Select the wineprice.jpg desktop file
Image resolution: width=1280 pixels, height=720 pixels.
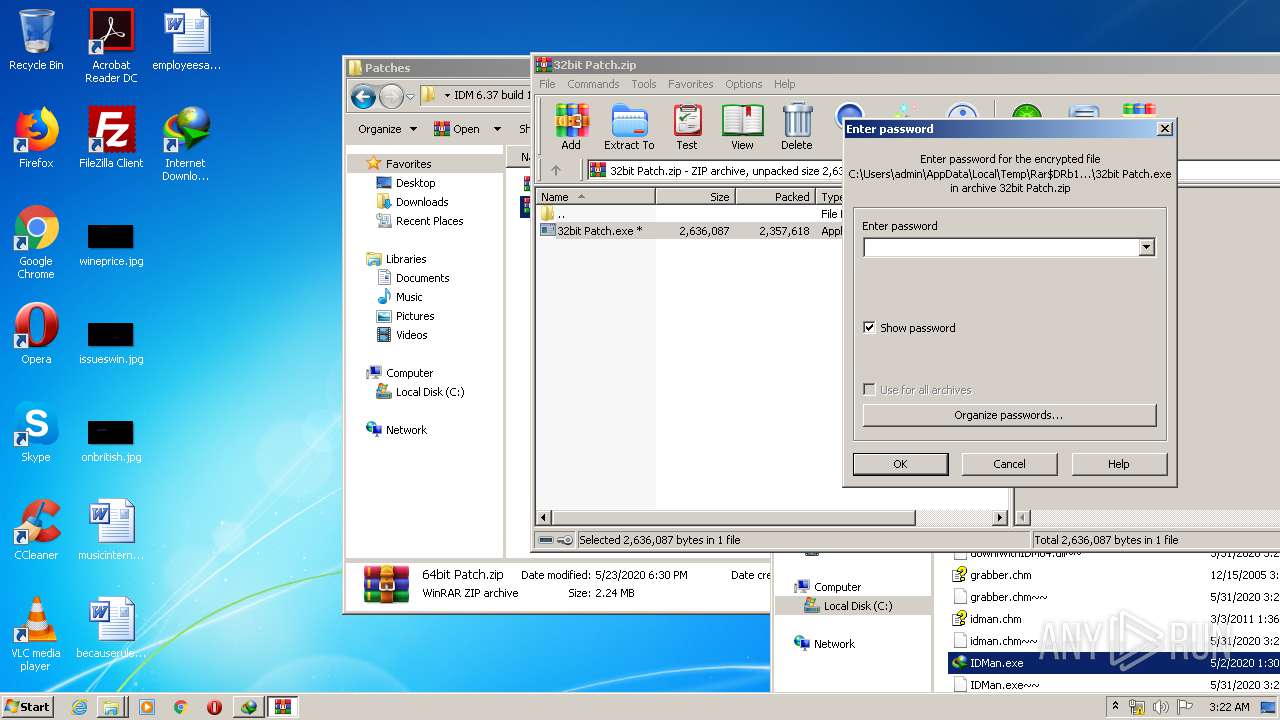(x=111, y=245)
